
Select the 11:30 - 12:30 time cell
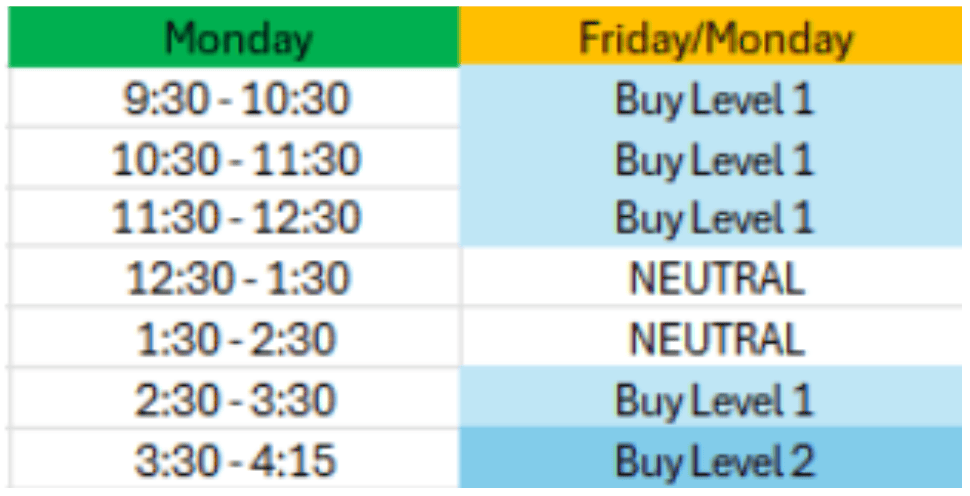[234, 218]
